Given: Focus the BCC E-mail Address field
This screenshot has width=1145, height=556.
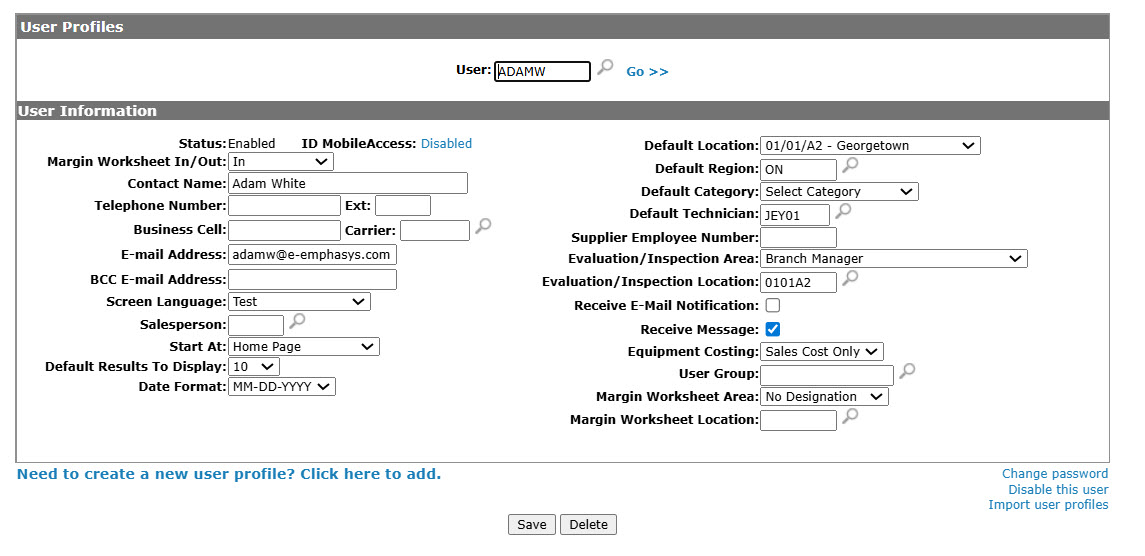Looking at the screenshot, I should point(313,279).
